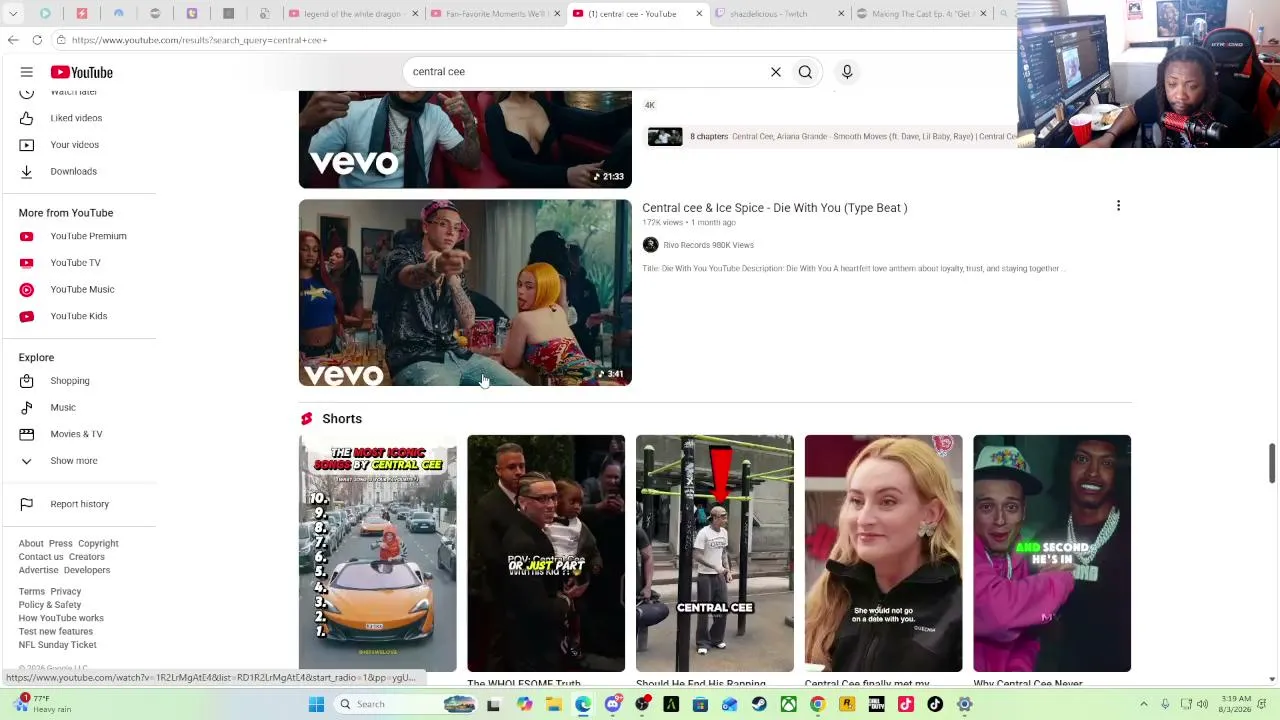The height and width of the screenshot is (720, 1280).
Task: Open the Your videos play icon
Action: (x=27, y=145)
